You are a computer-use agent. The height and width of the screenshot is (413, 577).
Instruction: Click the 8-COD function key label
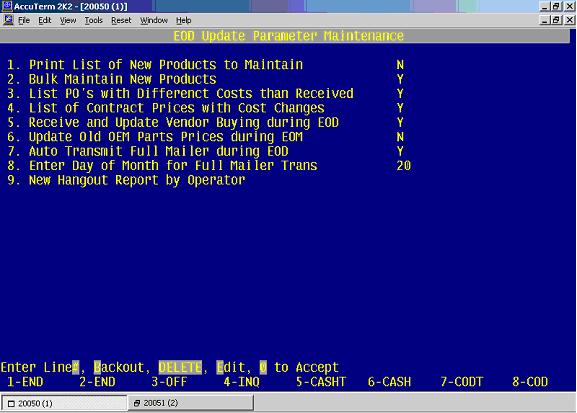[530, 382]
